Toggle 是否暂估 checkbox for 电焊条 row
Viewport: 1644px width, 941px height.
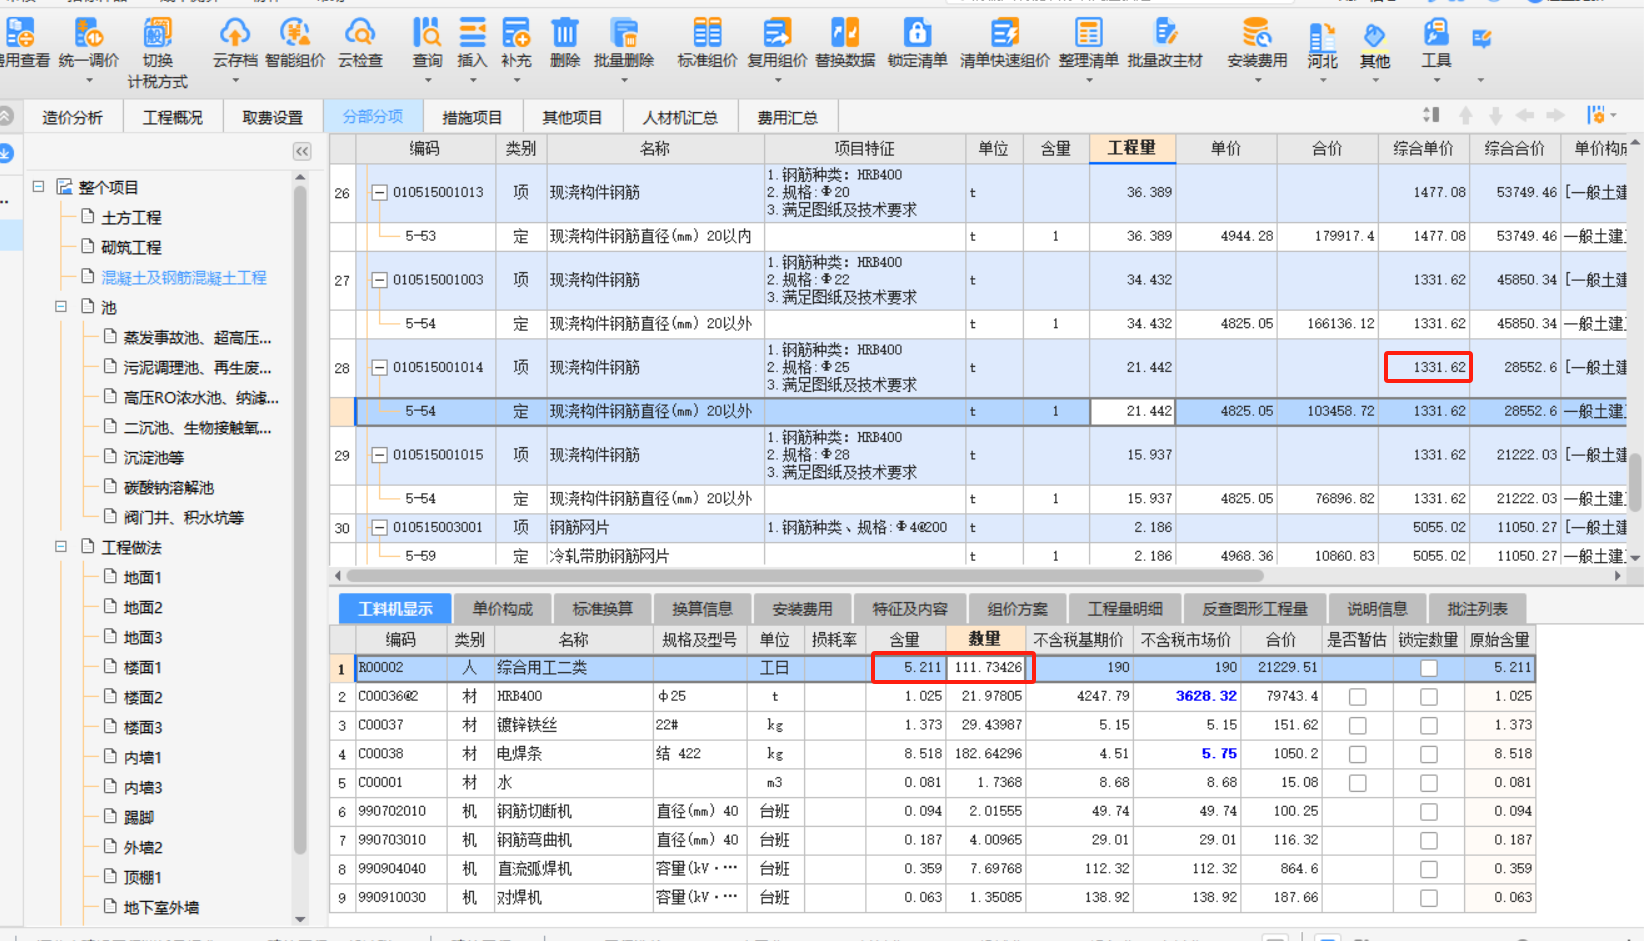coord(1357,754)
